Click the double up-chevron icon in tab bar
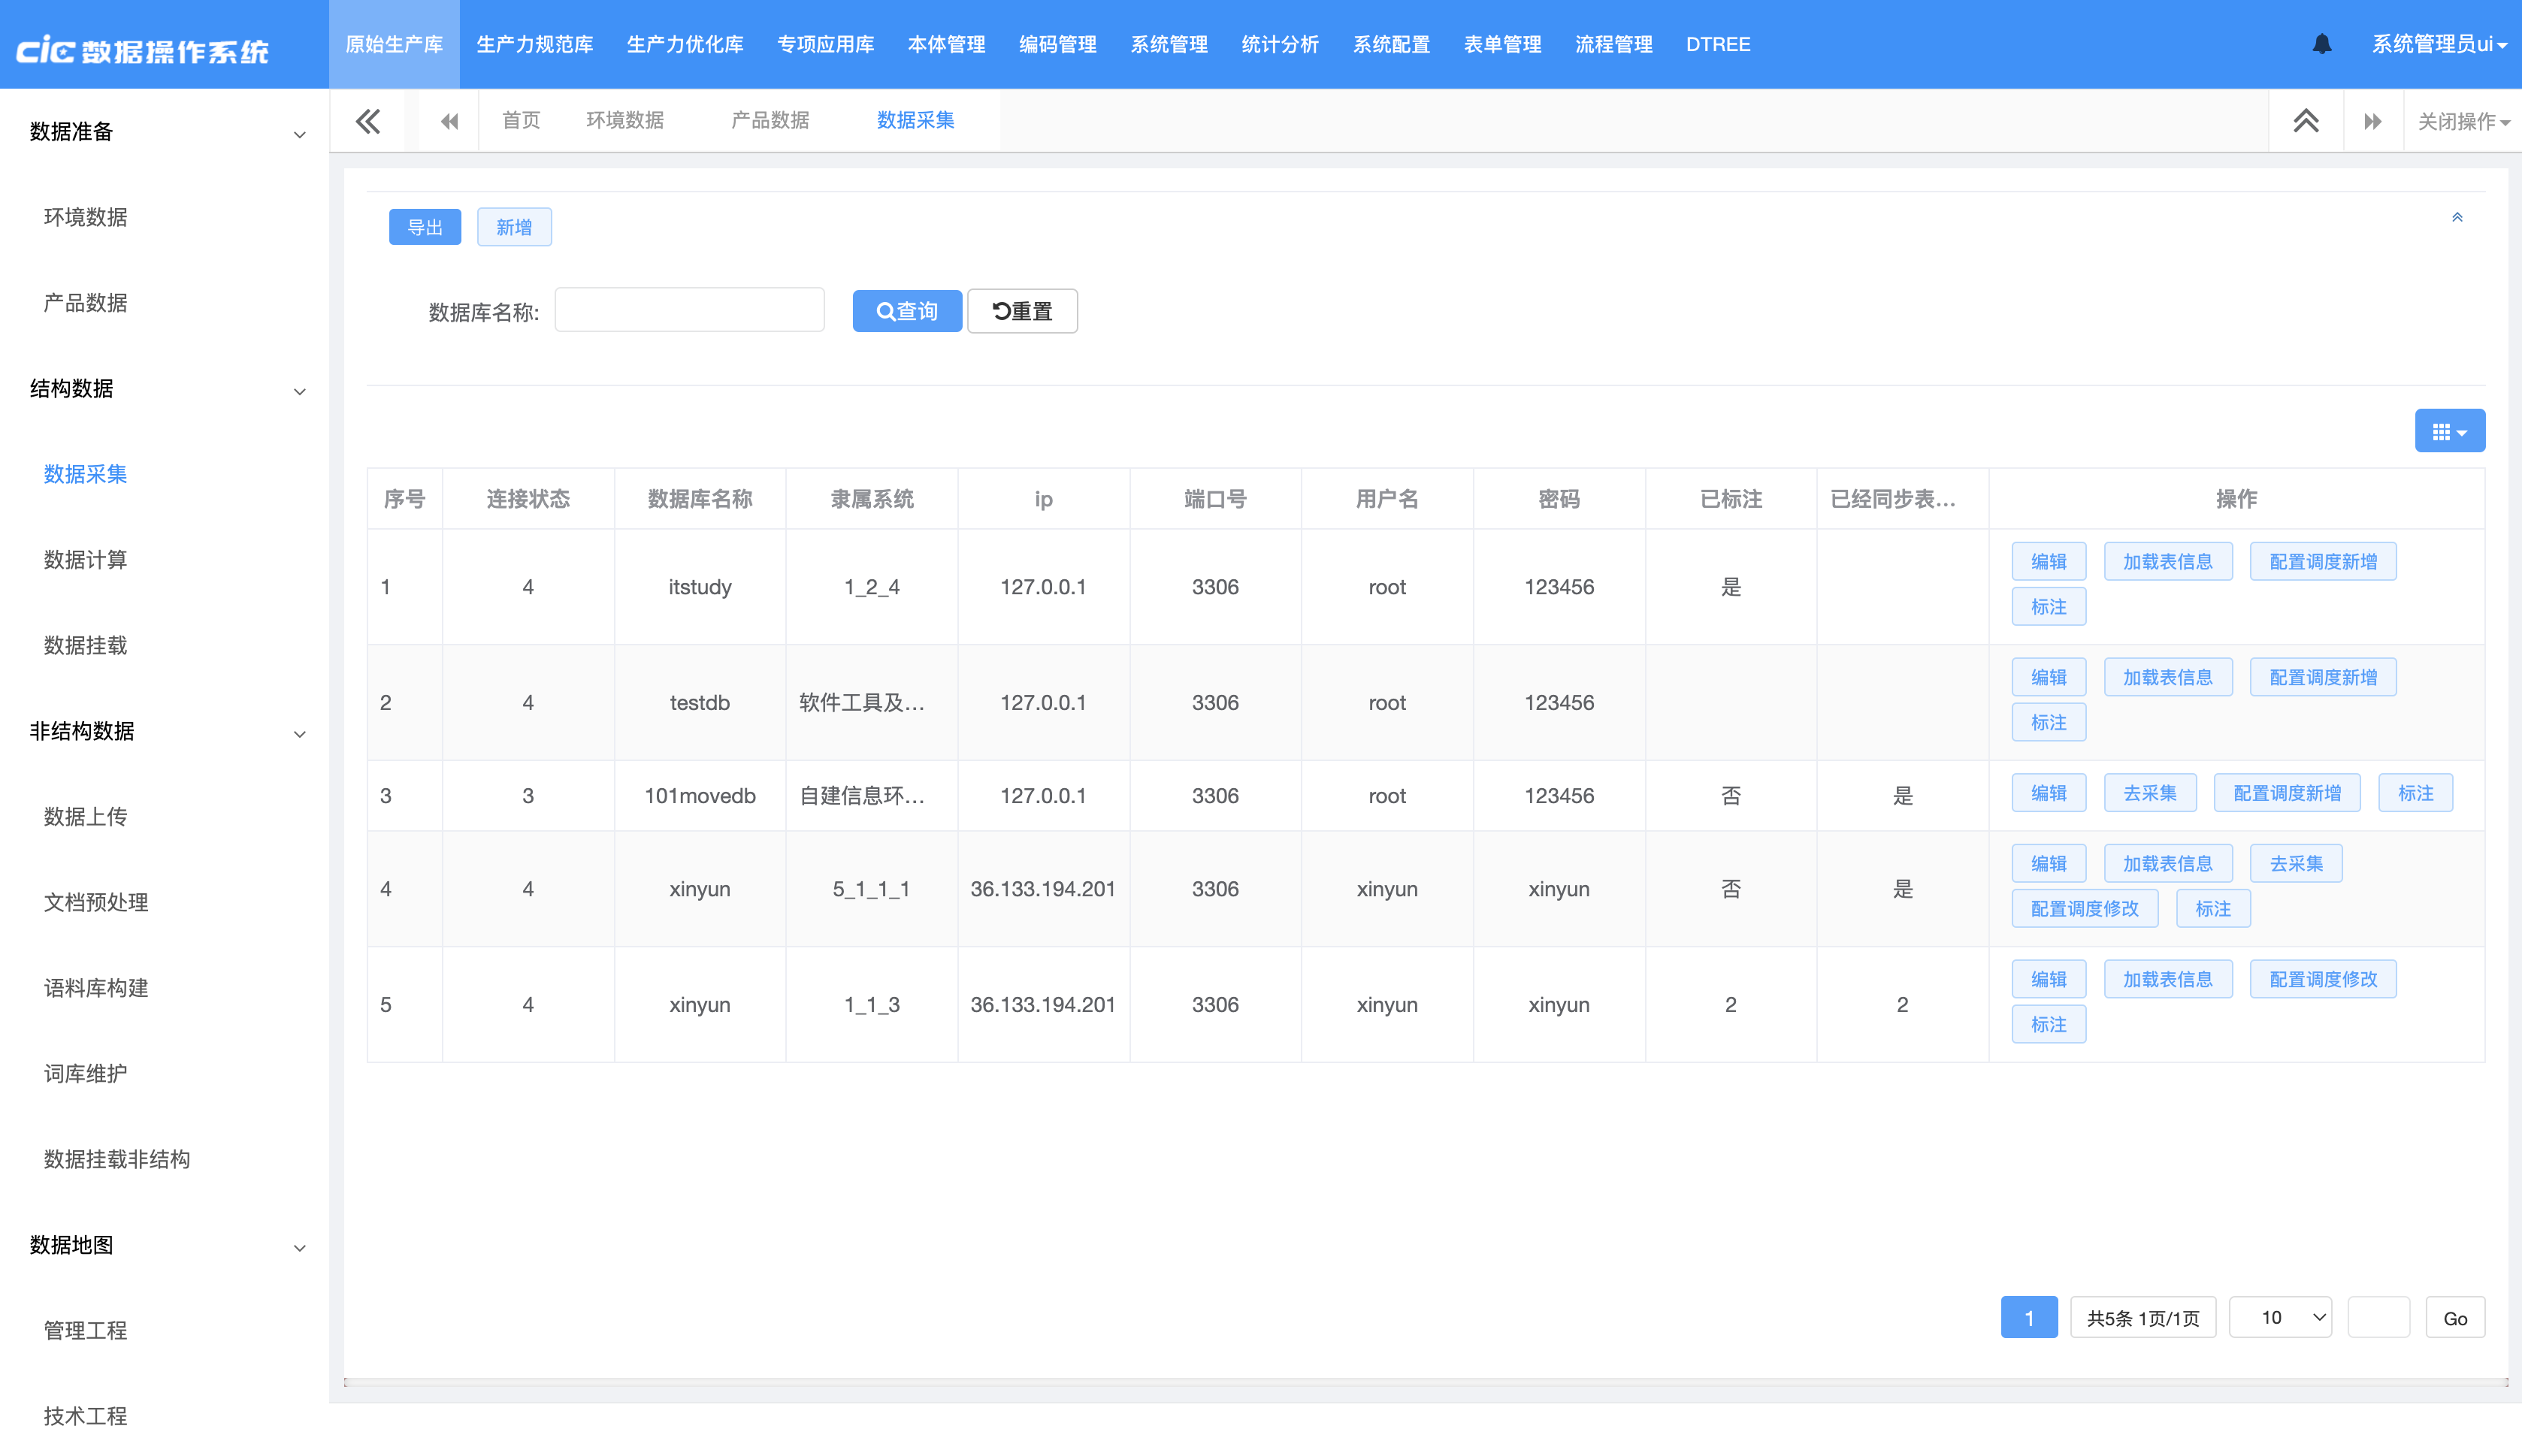This screenshot has height=1456, width=2522. click(x=2305, y=121)
